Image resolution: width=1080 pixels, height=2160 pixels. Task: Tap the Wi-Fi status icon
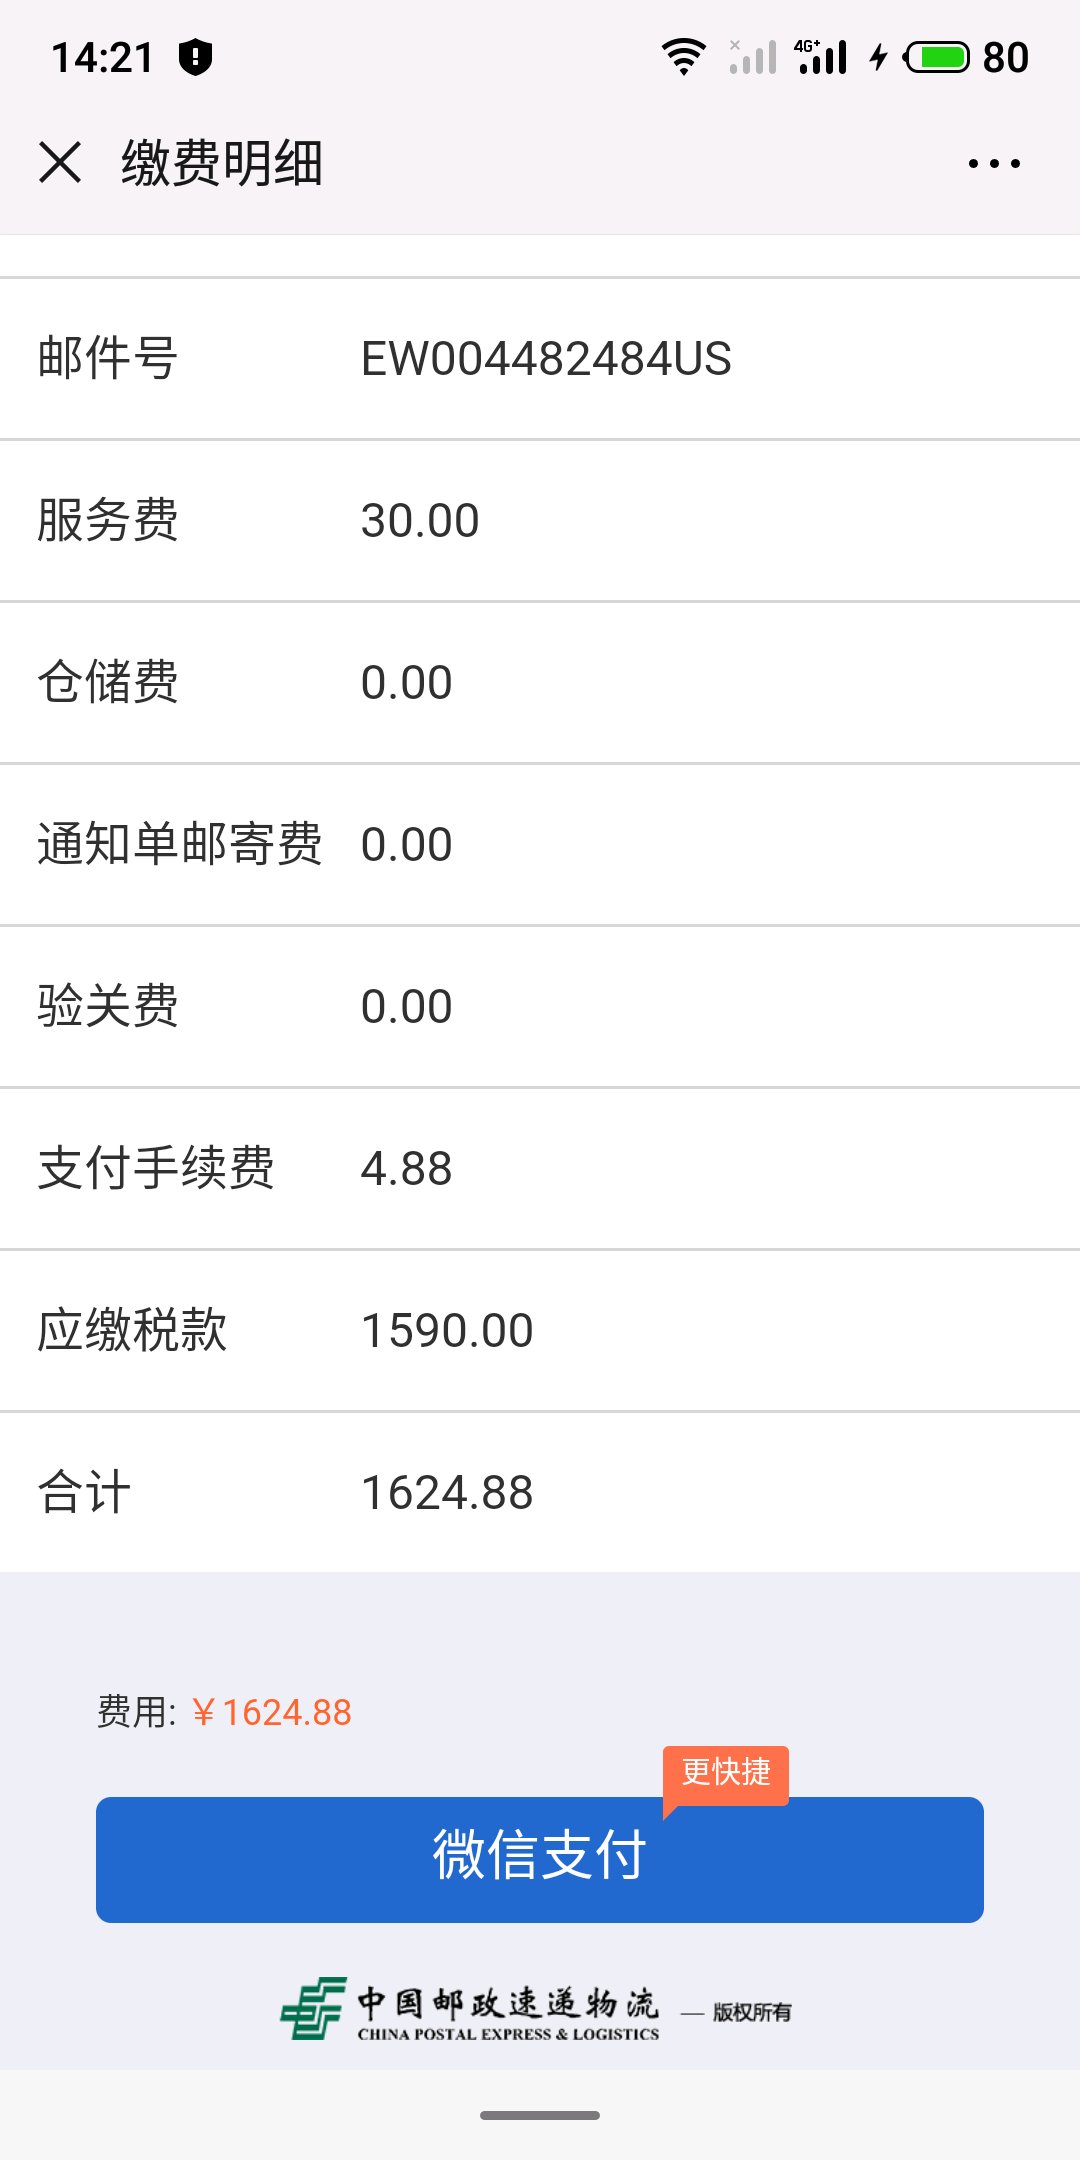[684, 57]
